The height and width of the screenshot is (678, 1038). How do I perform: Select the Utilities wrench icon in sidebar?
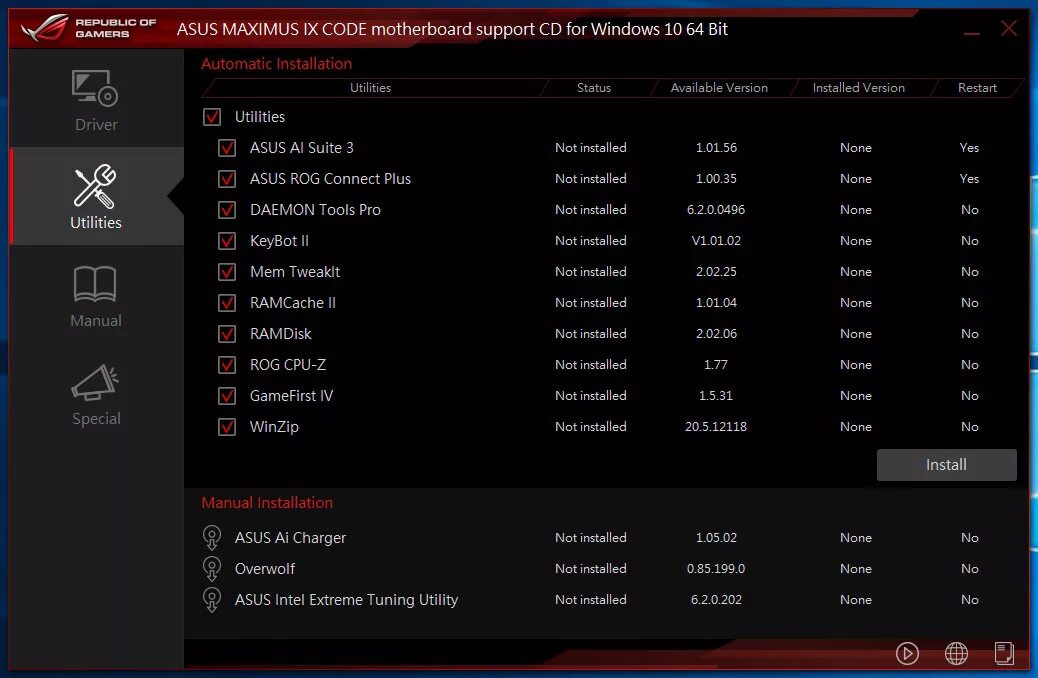coord(95,186)
